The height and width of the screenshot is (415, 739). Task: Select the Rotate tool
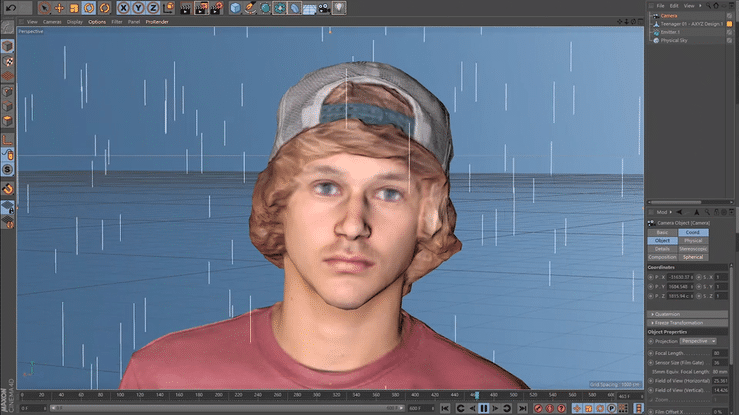tap(89, 8)
